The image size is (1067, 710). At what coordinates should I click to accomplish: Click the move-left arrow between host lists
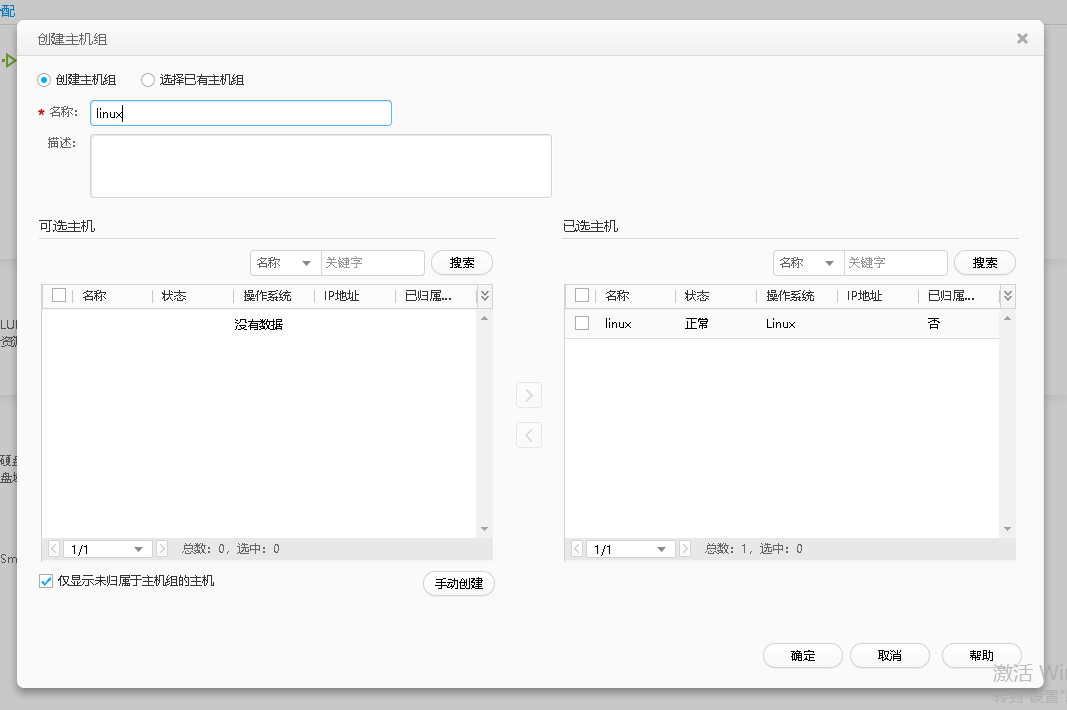click(528, 435)
